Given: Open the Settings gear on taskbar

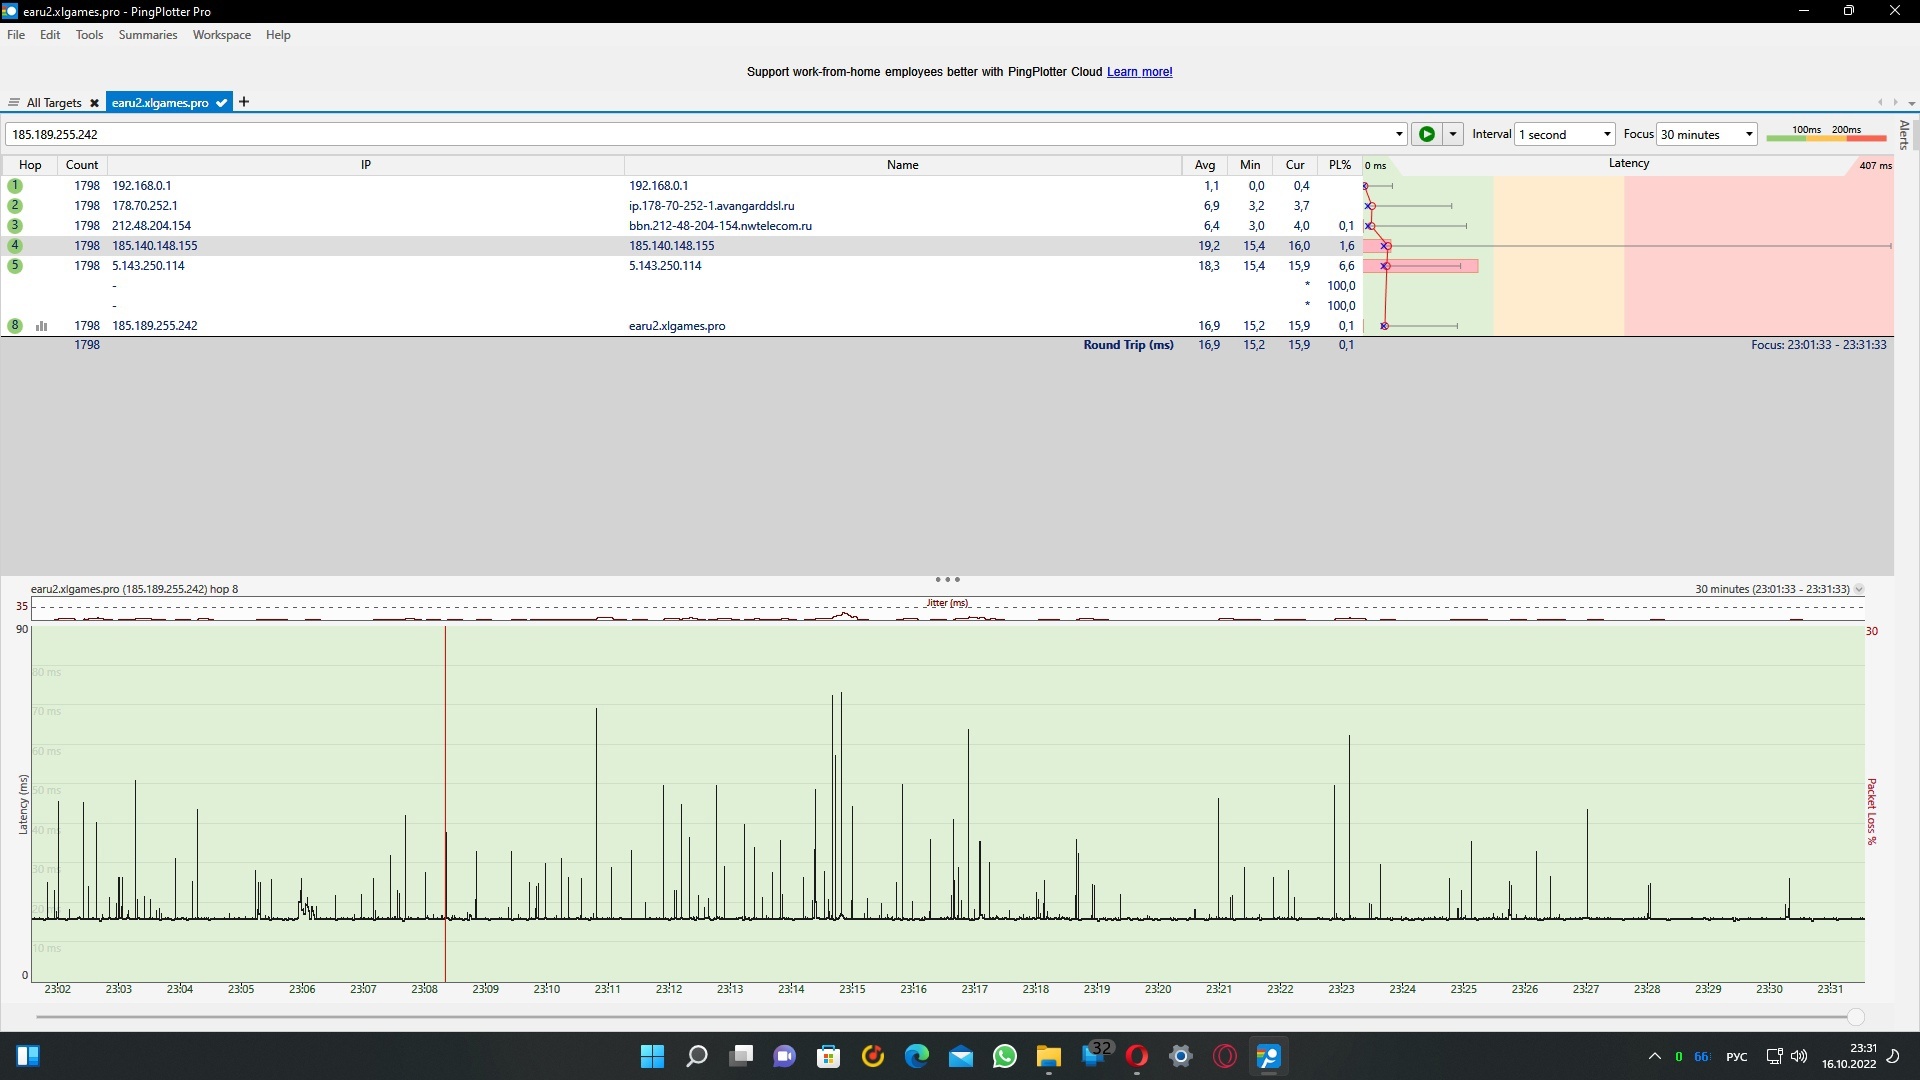Looking at the screenshot, I should (x=1180, y=1056).
